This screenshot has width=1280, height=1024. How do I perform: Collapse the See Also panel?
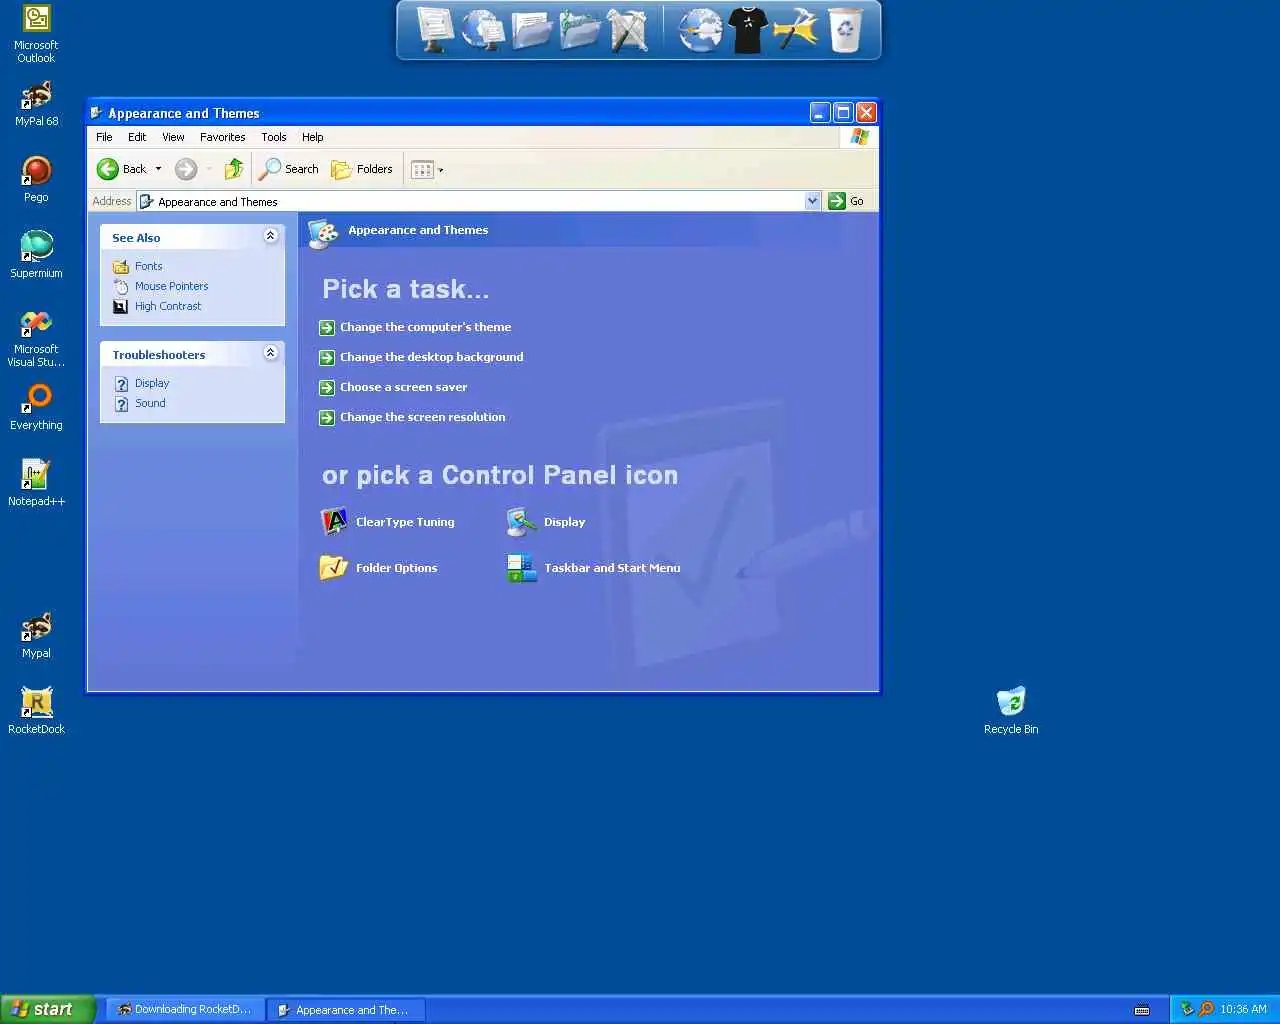click(x=270, y=236)
